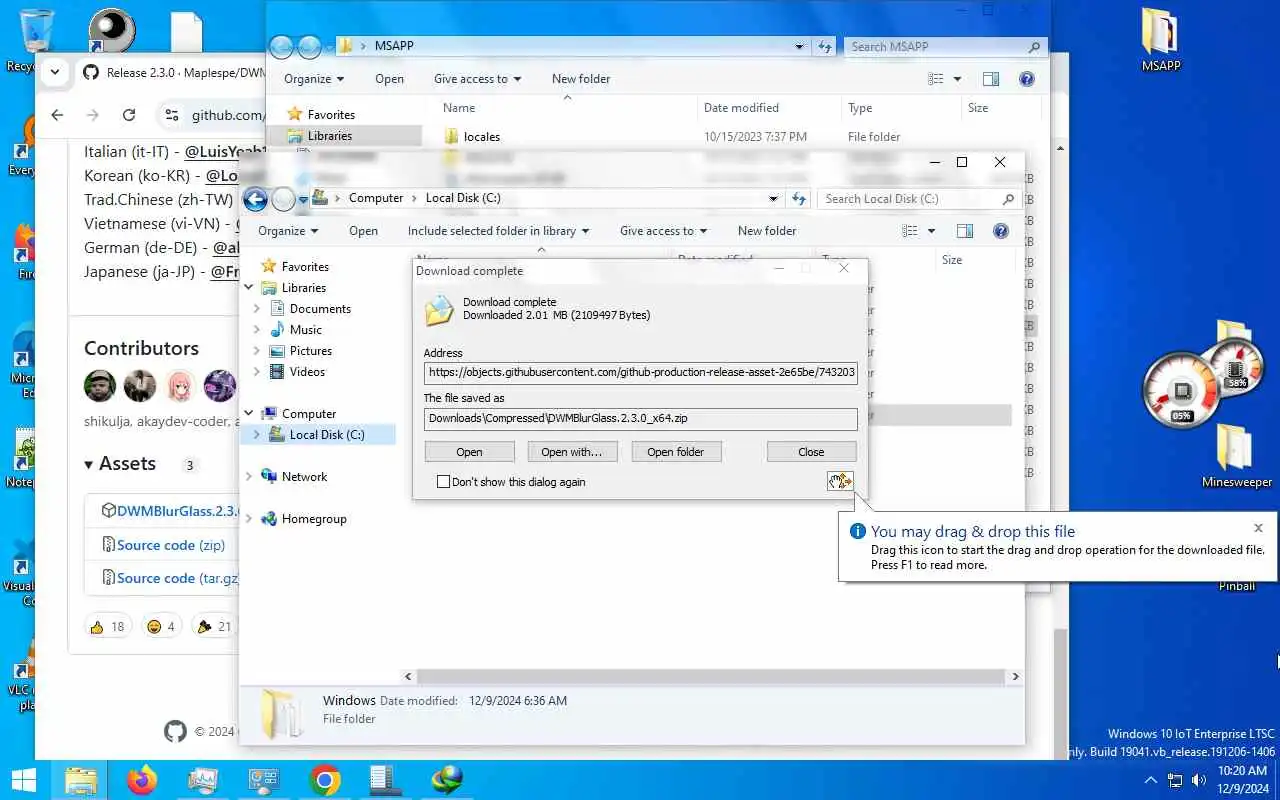Click Computer breadcrumb in Local Disk address bar
Image resolution: width=1280 pixels, height=800 pixels.
pyautogui.click(x=376, y=198)
